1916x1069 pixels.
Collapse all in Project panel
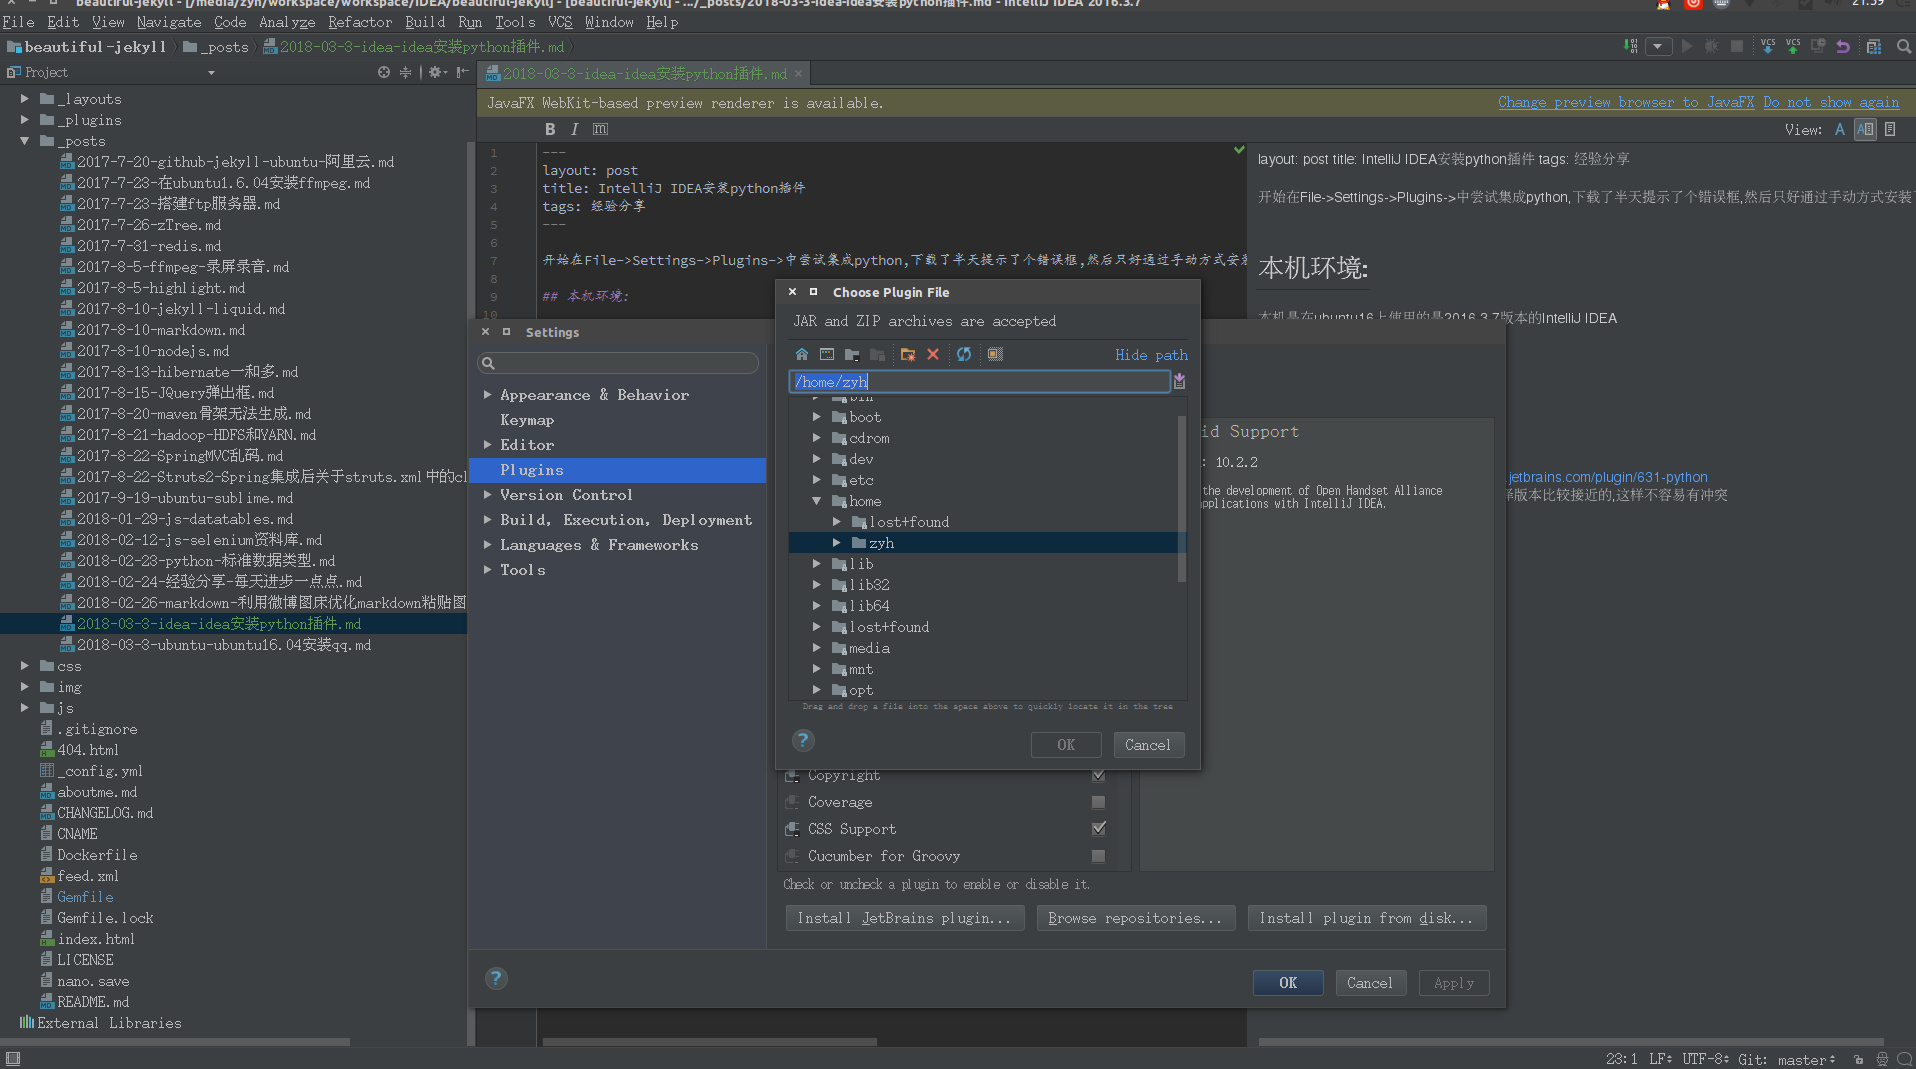(x=405, y=72)
